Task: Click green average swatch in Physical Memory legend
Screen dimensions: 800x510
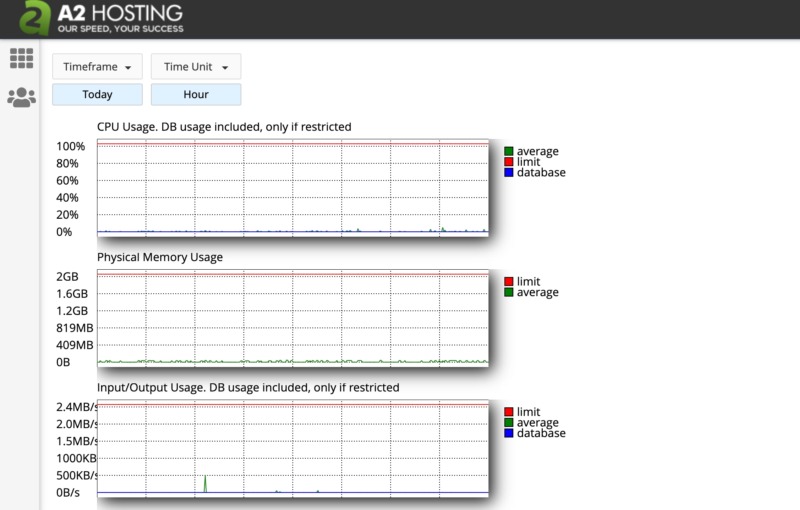Action: pyautogui.click(x=509, y=293)
